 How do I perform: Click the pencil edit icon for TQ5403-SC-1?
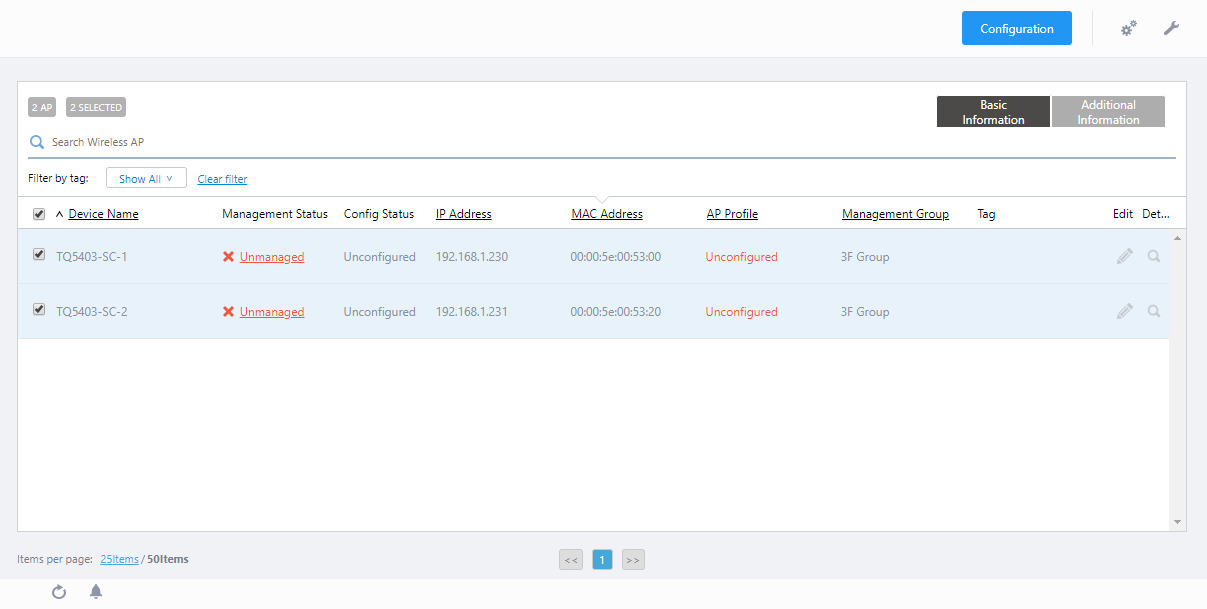pyautogui.click(x=1125, y=256)
